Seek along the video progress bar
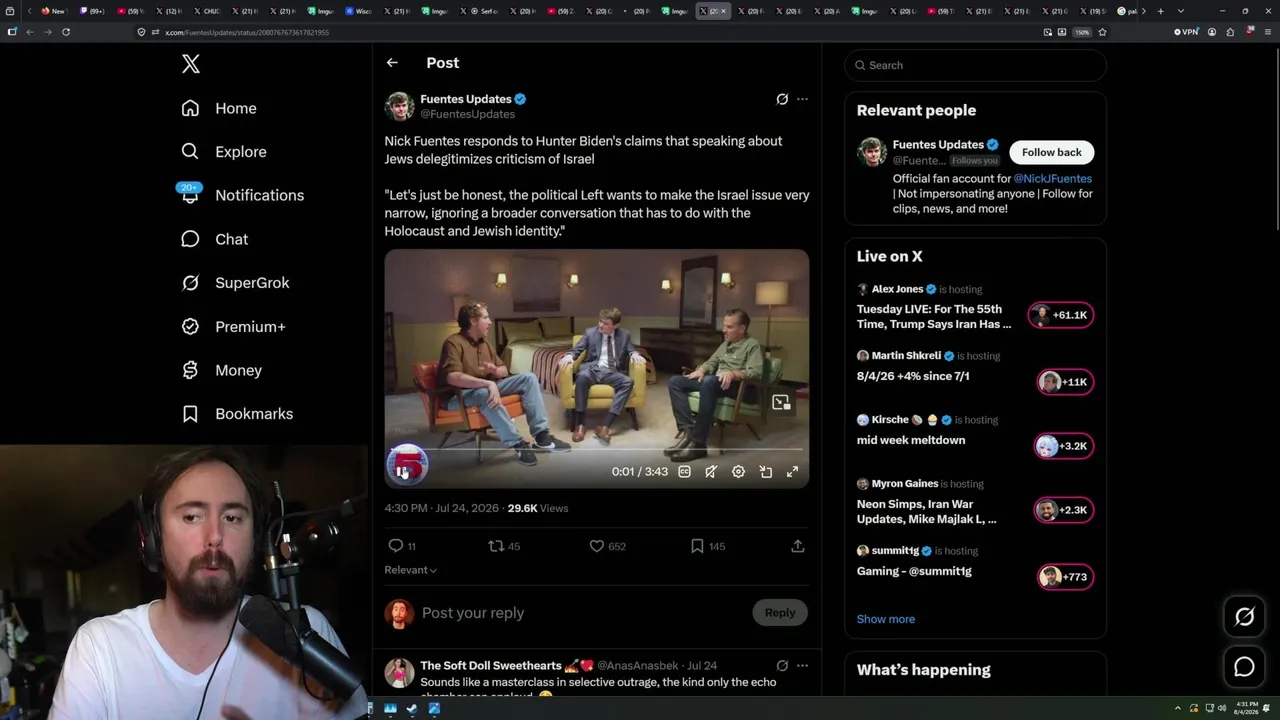 pyautogui.click(x=597, y=450)
